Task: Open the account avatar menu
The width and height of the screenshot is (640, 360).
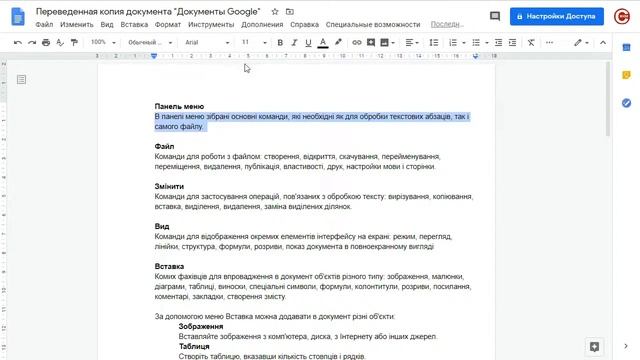Action: point(622,16)
